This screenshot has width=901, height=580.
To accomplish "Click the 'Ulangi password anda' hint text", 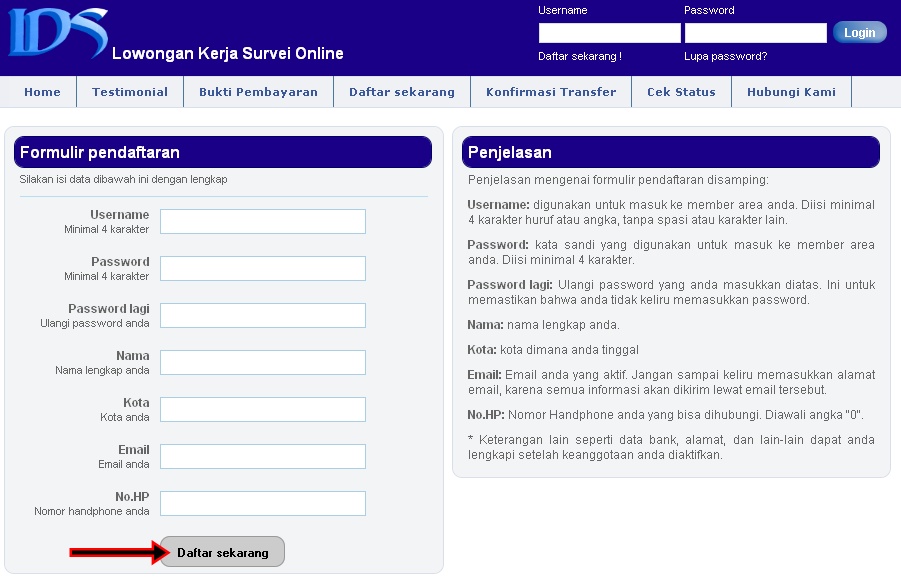I will (x=95, y=323).
